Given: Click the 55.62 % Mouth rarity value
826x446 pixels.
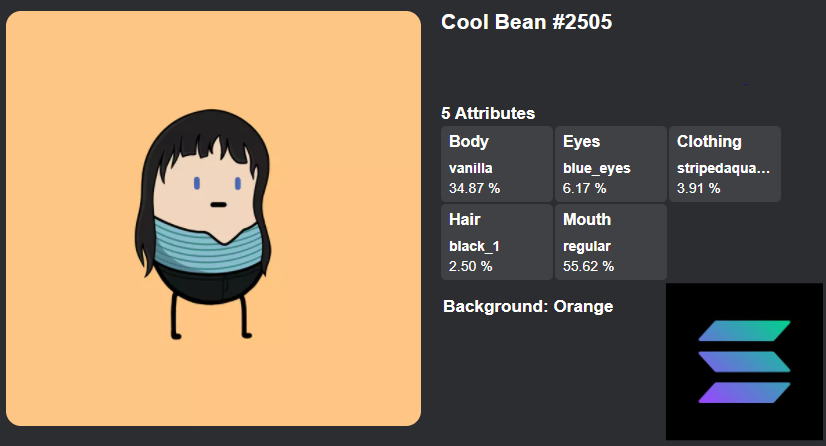Looking at the screenshot, I should click(x=588, y=266).
